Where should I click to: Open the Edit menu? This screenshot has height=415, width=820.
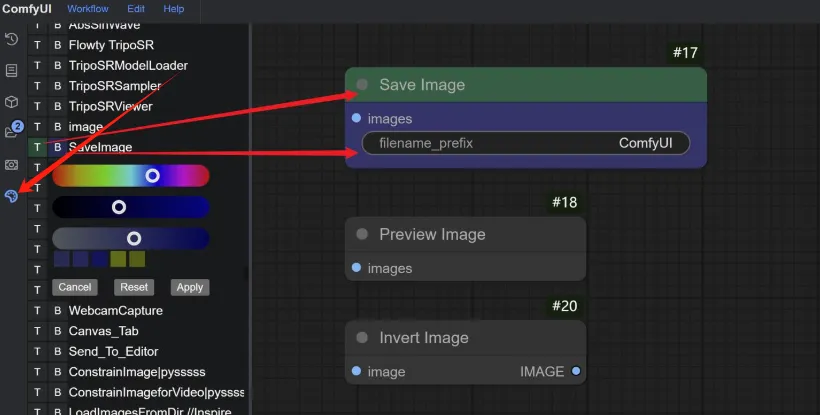[136, 9]
